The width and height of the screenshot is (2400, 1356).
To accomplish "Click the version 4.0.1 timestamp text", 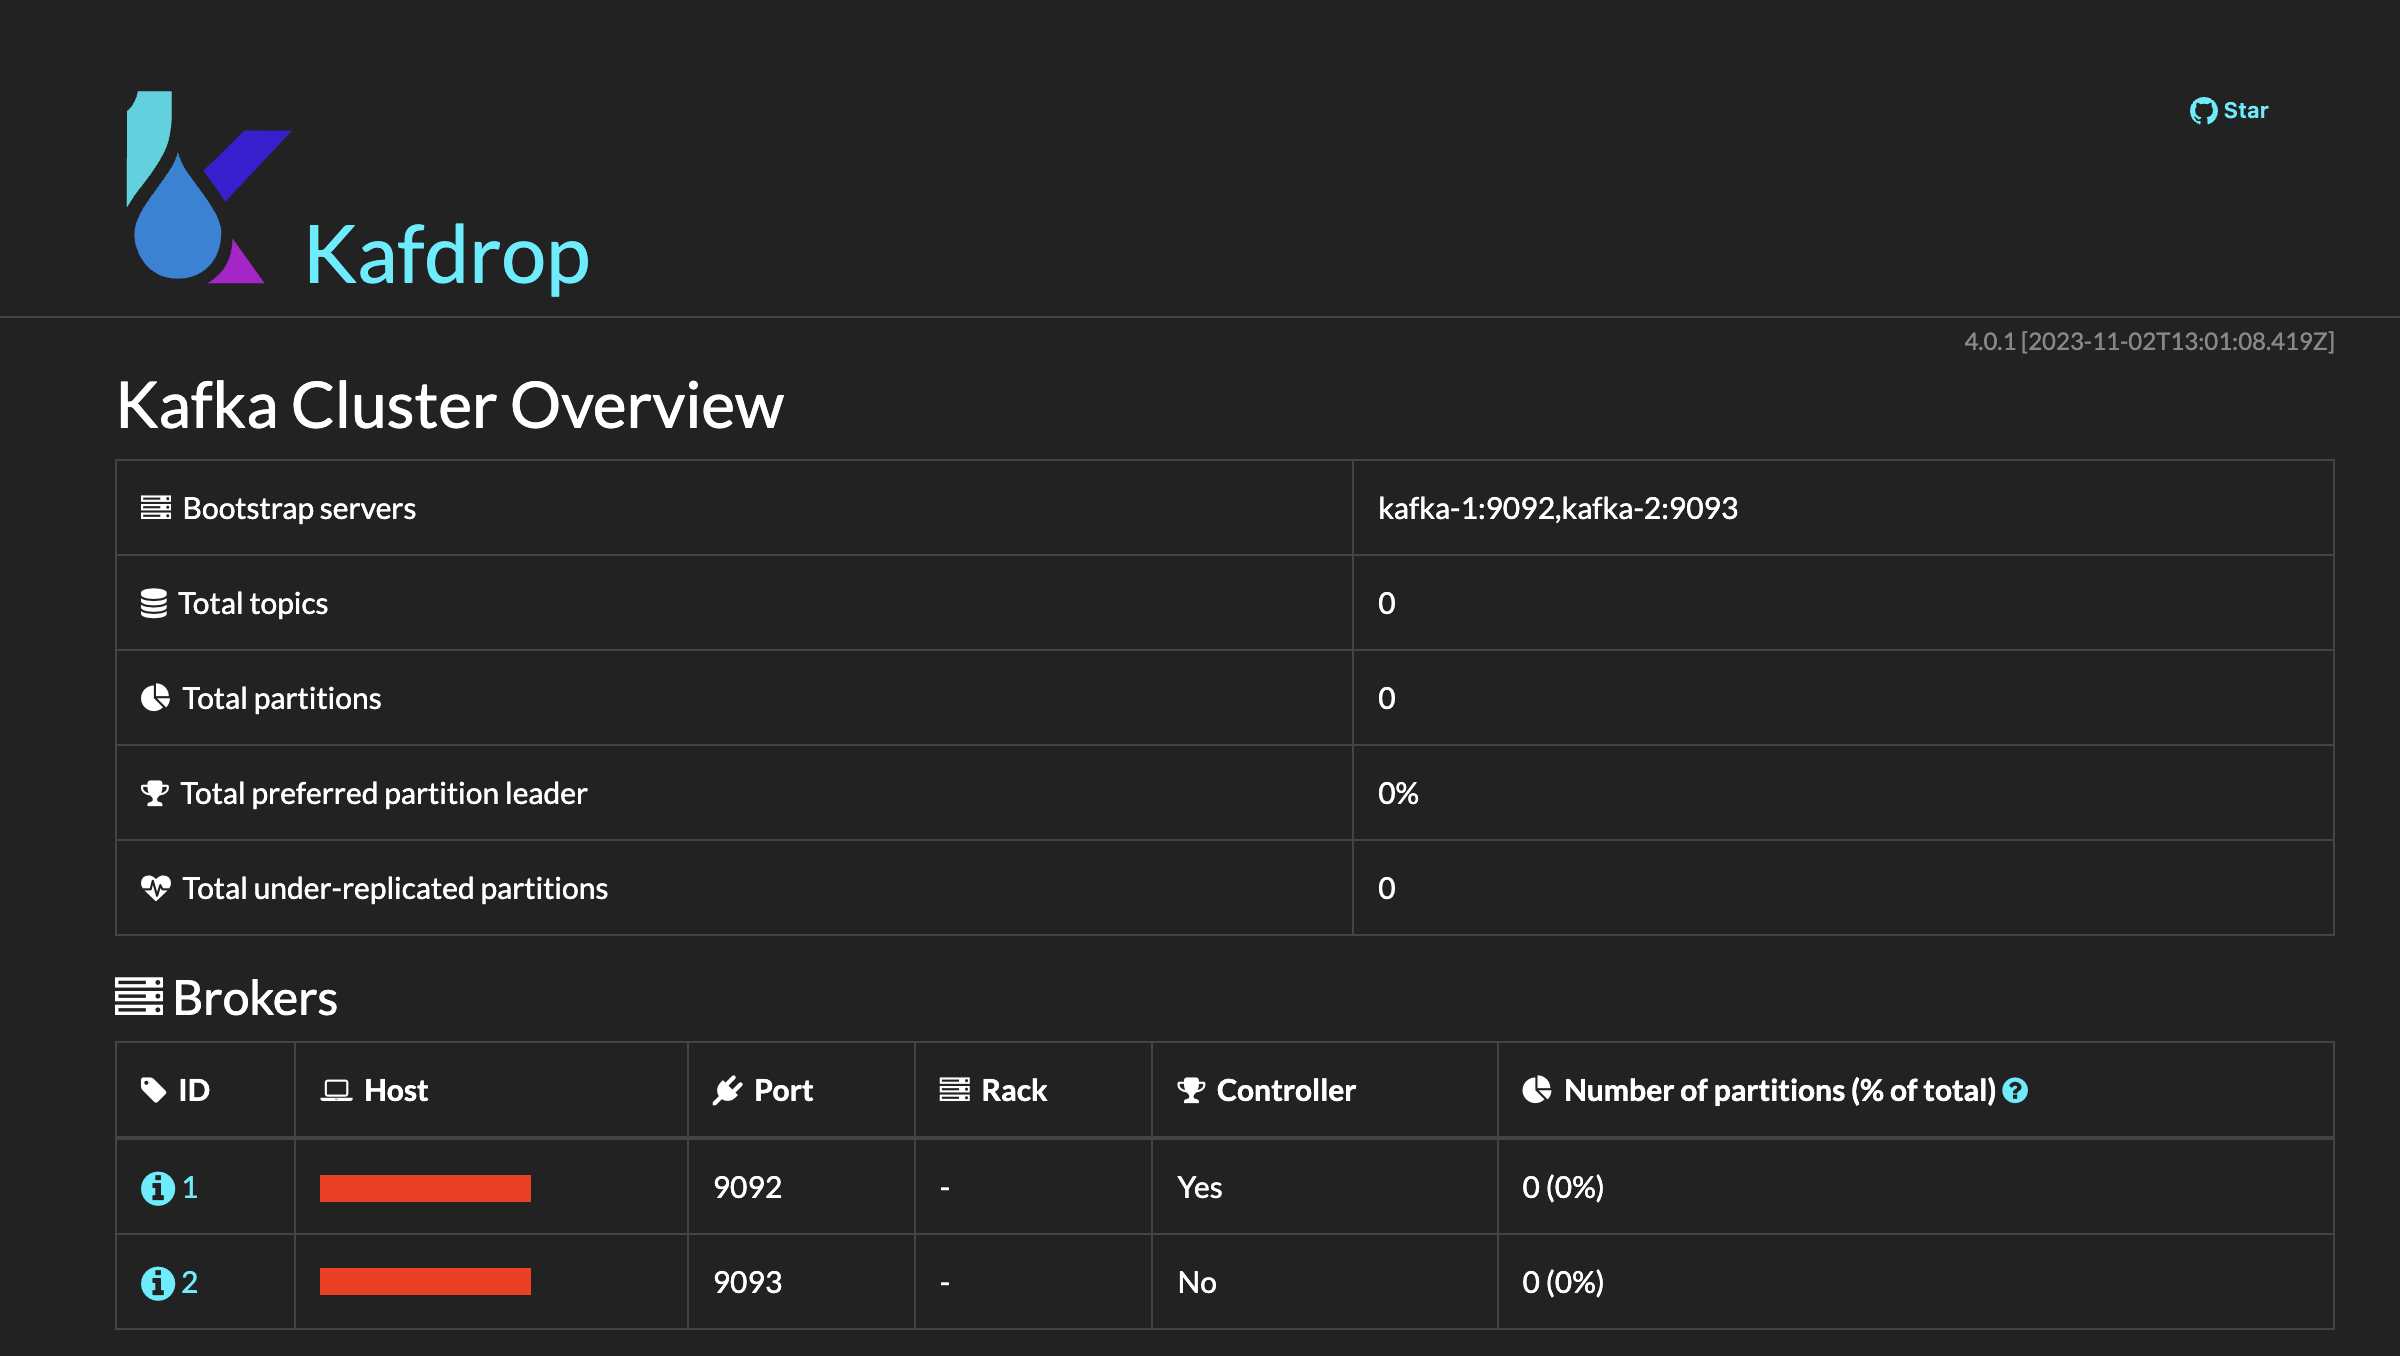I will click(2148, 342).
